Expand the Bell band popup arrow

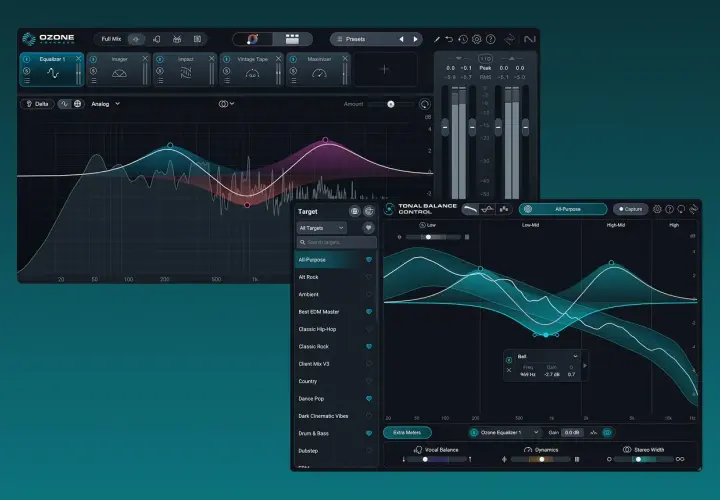(x=585, y=366)
